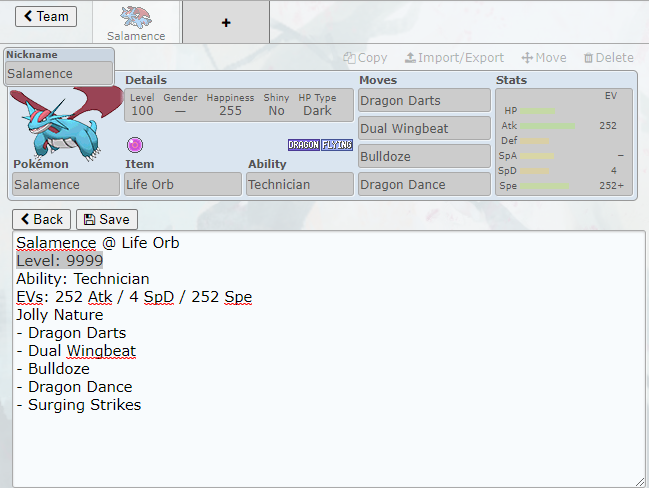The height and width of the screenshot is (488, 649).
Task: Add a new Pokémon with plus tab
Action: pyautogui.click(x=226, y=22)
